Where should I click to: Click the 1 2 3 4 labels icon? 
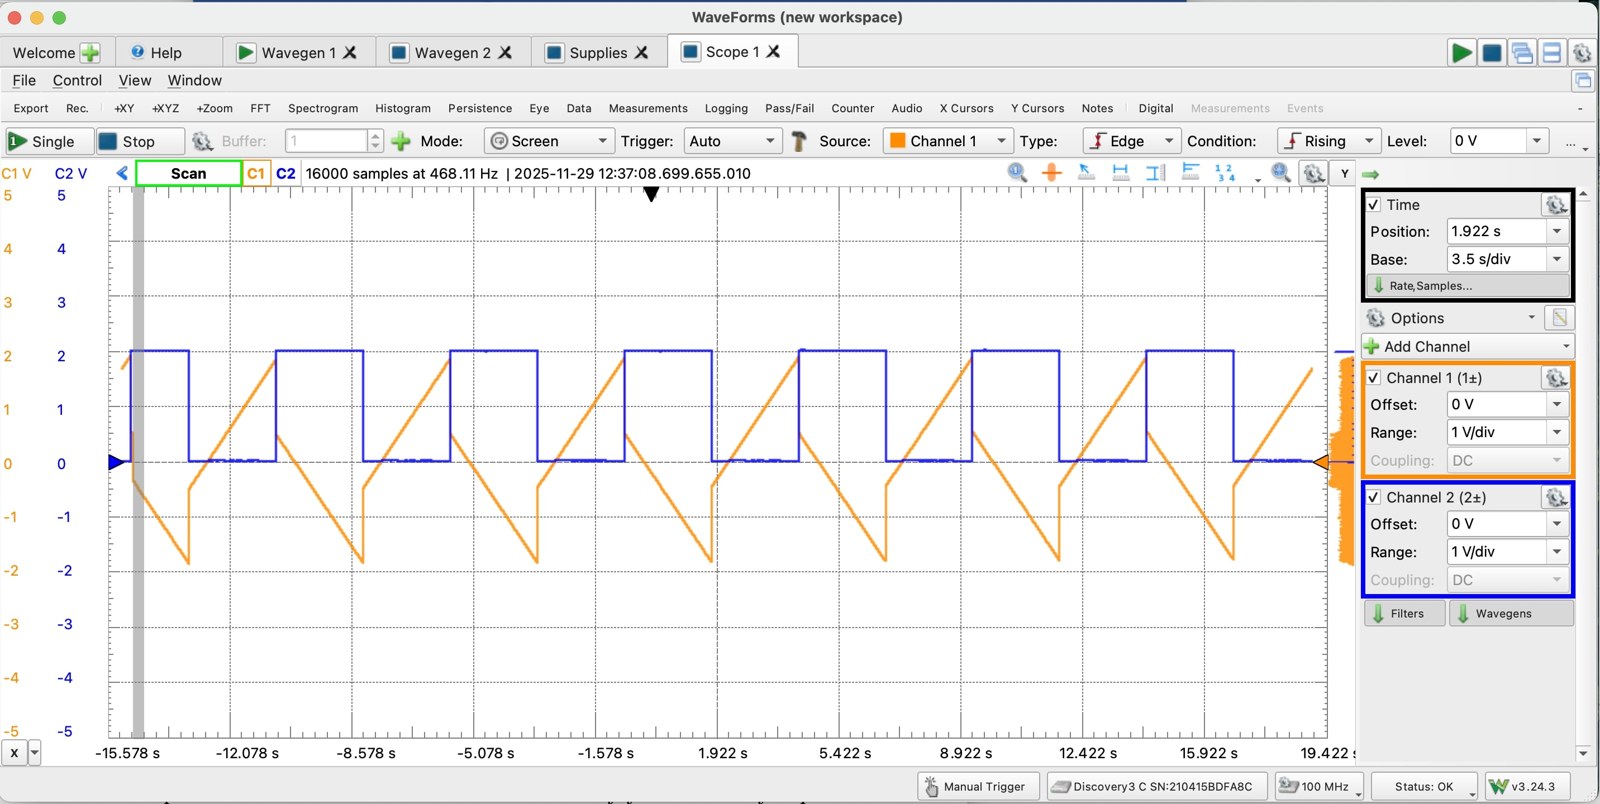point(1224,172)
